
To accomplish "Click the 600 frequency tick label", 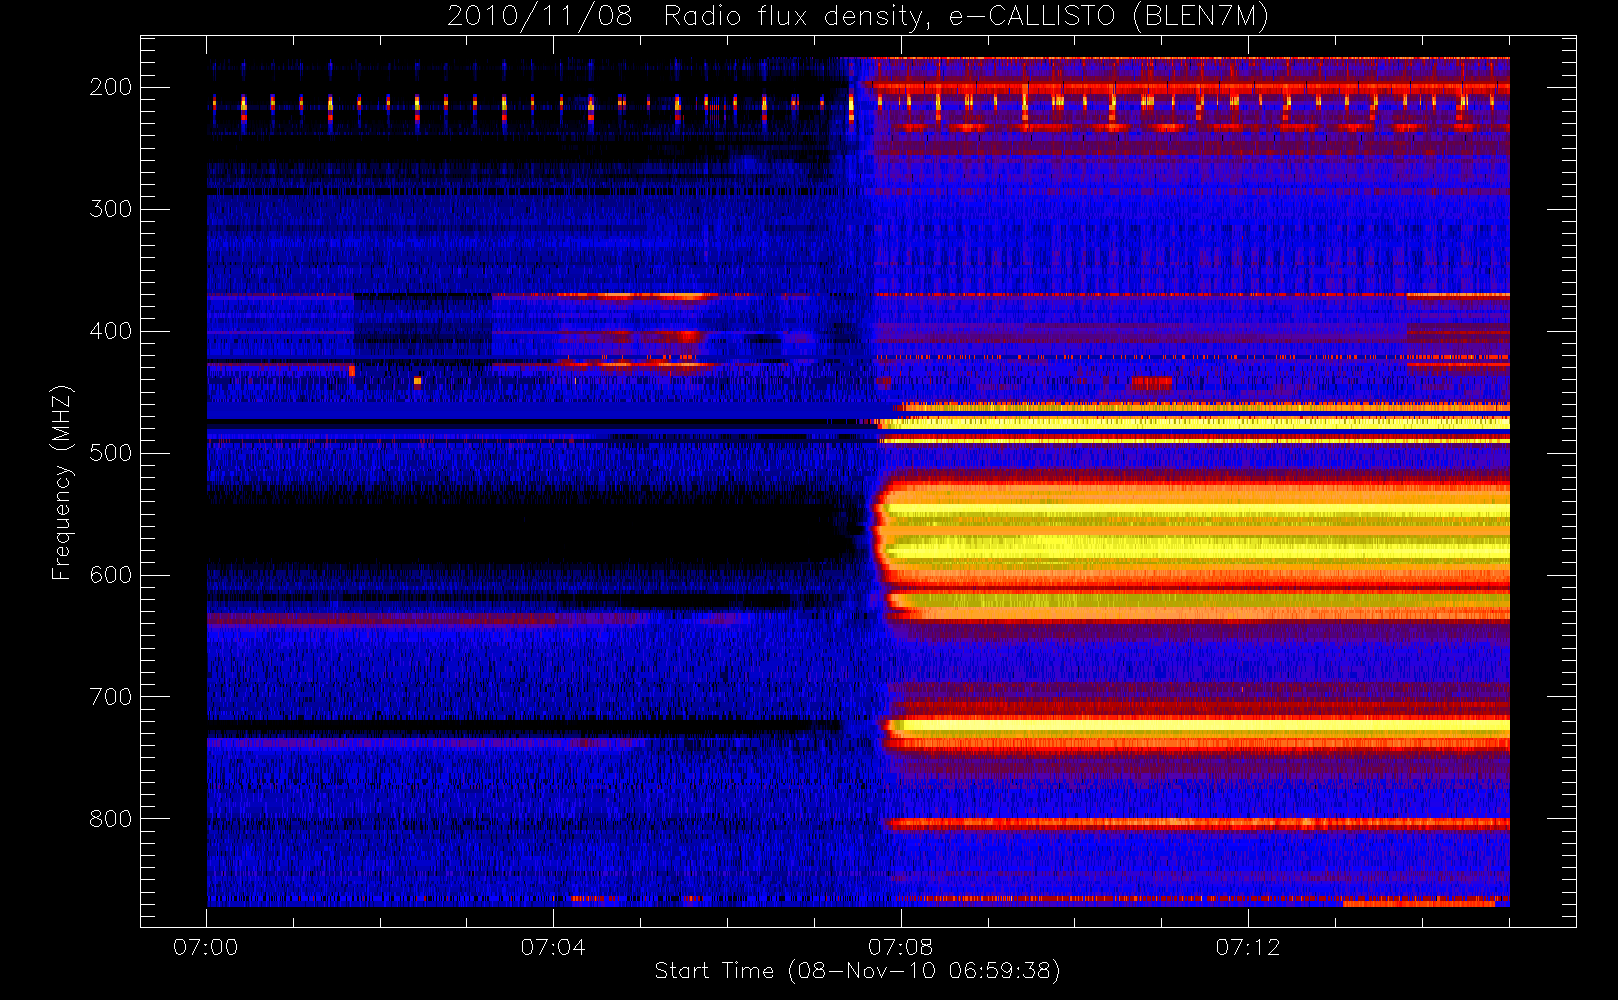I will pos(111,575).
